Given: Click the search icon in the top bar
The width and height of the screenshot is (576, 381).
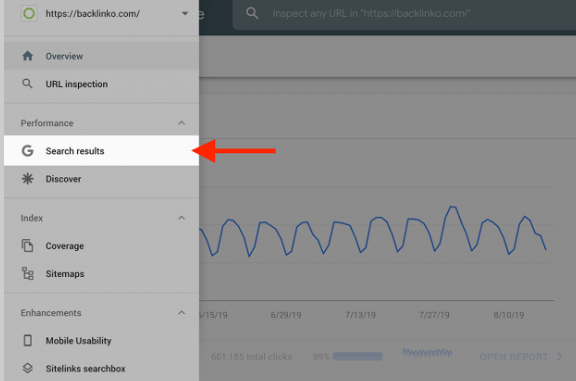Looking at the screenshot, I should tap(252, 14).
